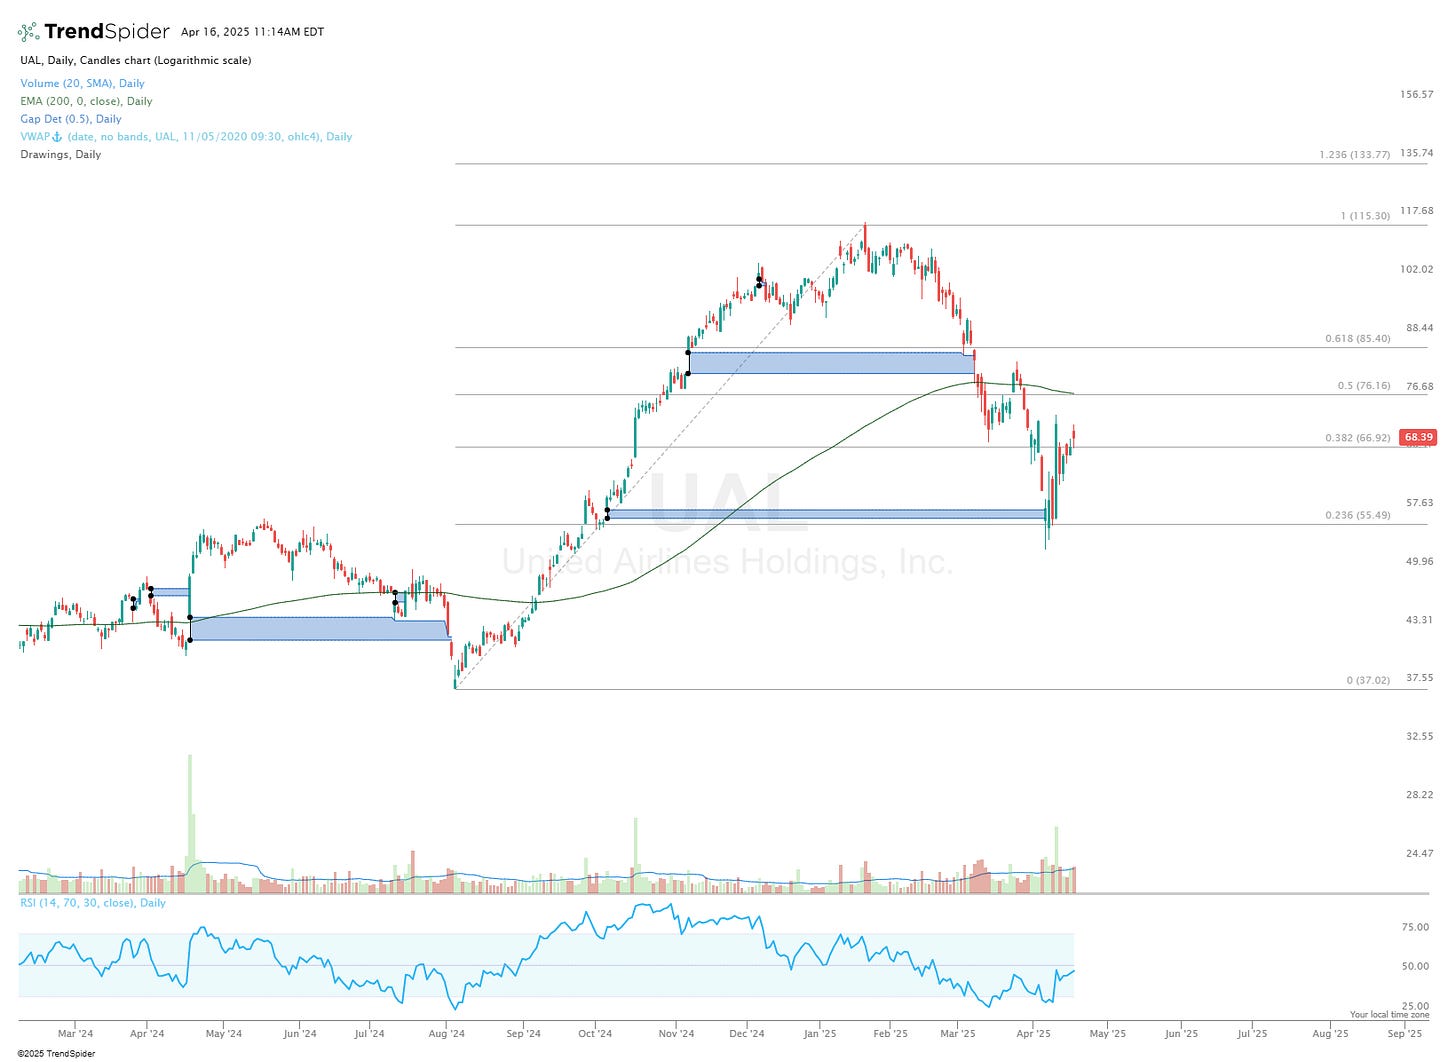Click the Fibonacci label '0.618 (85.40)'
Viewport: 1456px width, 1062px height.
1357,339
